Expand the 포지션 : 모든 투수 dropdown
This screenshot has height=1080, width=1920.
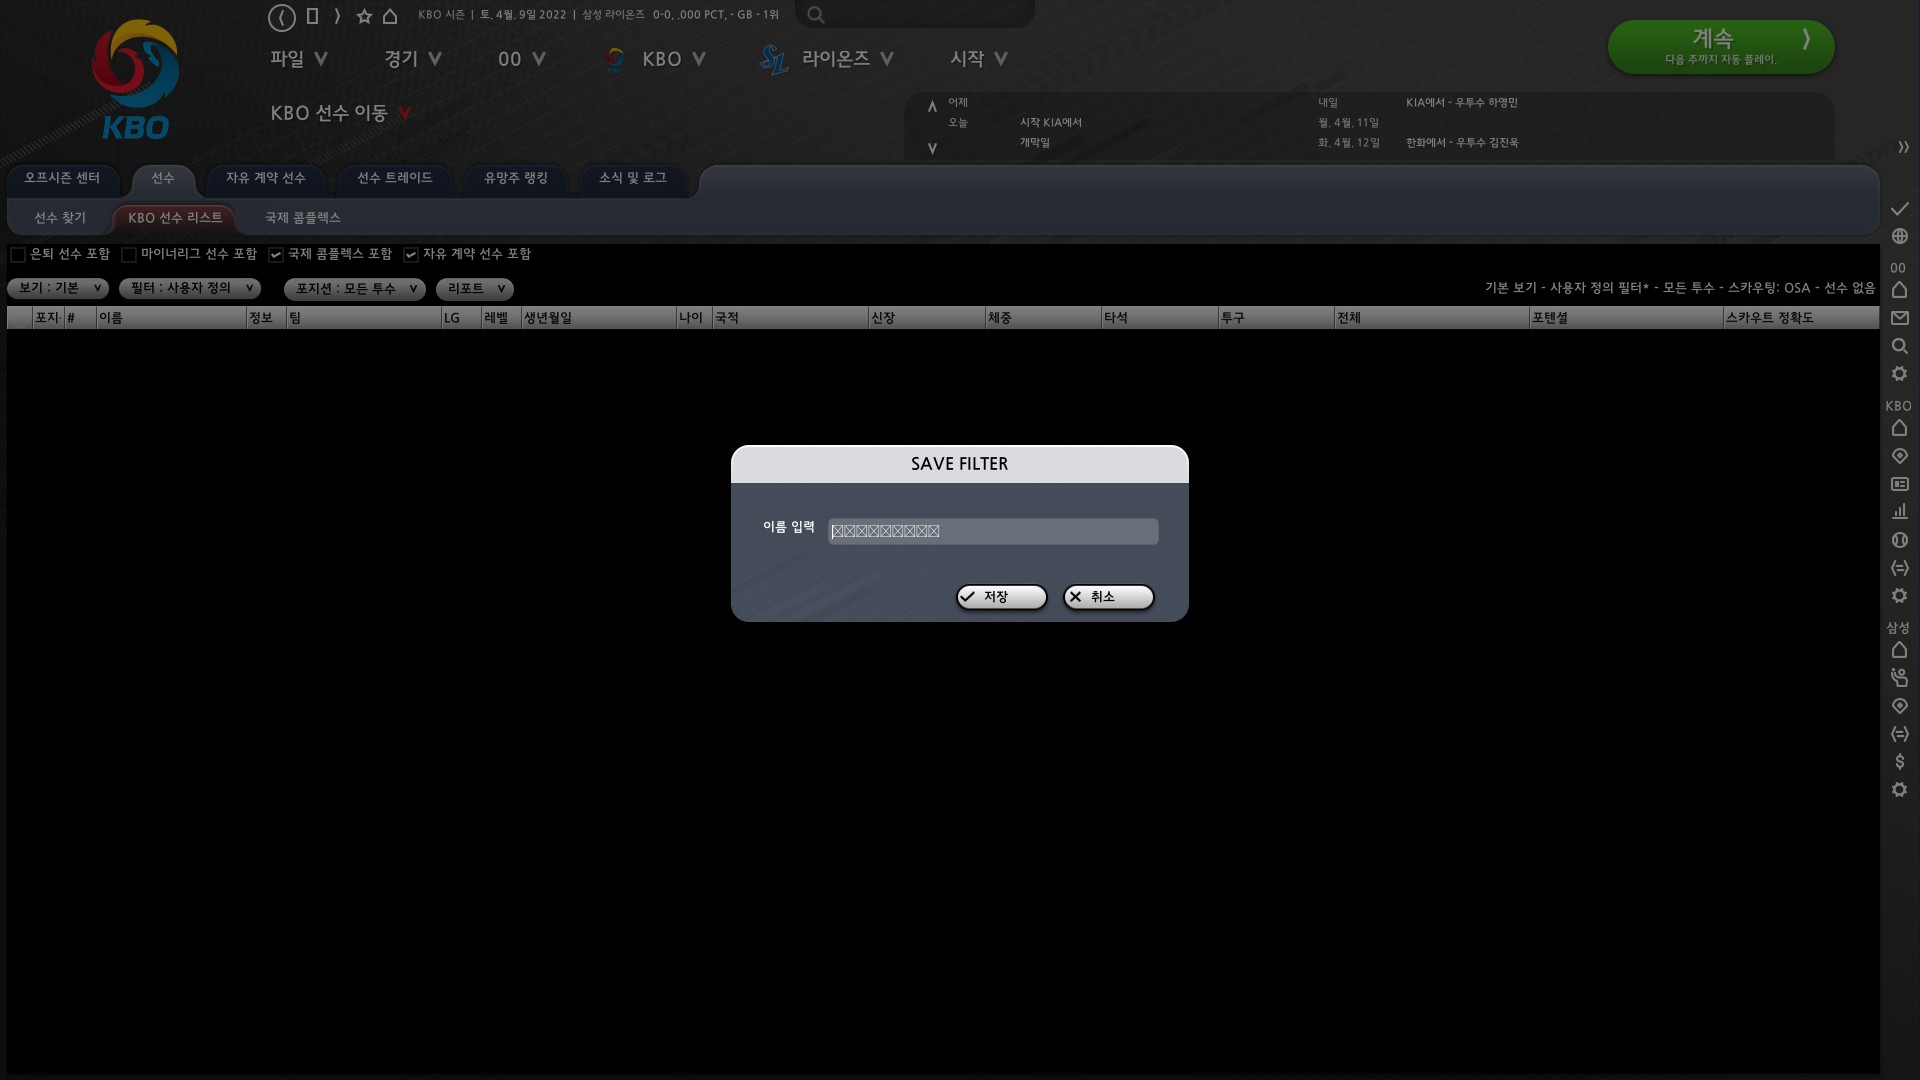pyautogui.click(x=355, y=289)
